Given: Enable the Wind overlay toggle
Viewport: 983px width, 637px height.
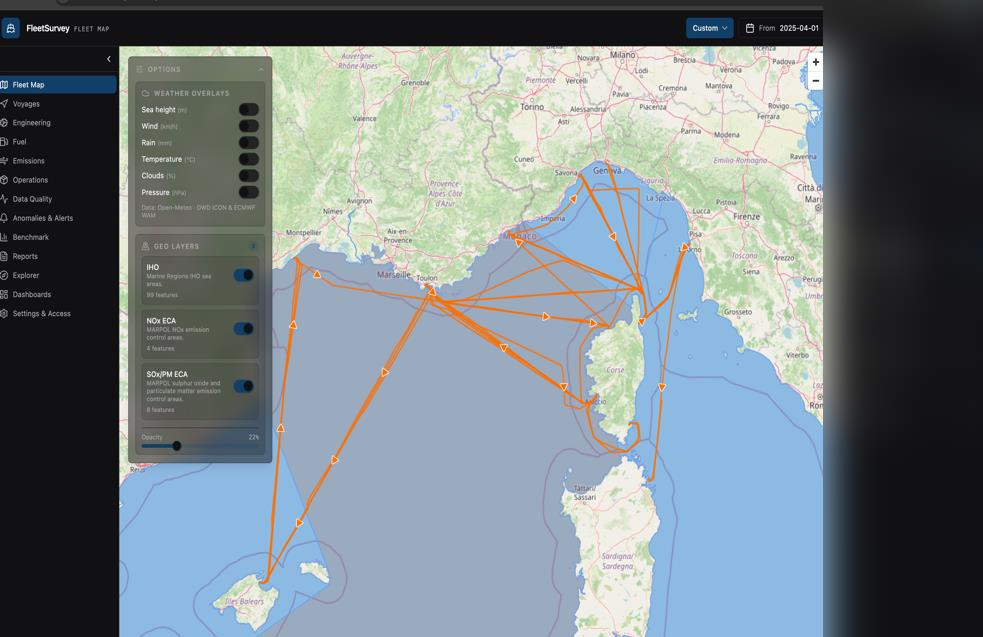Looking at the screenshot, I should coord(248,126).
